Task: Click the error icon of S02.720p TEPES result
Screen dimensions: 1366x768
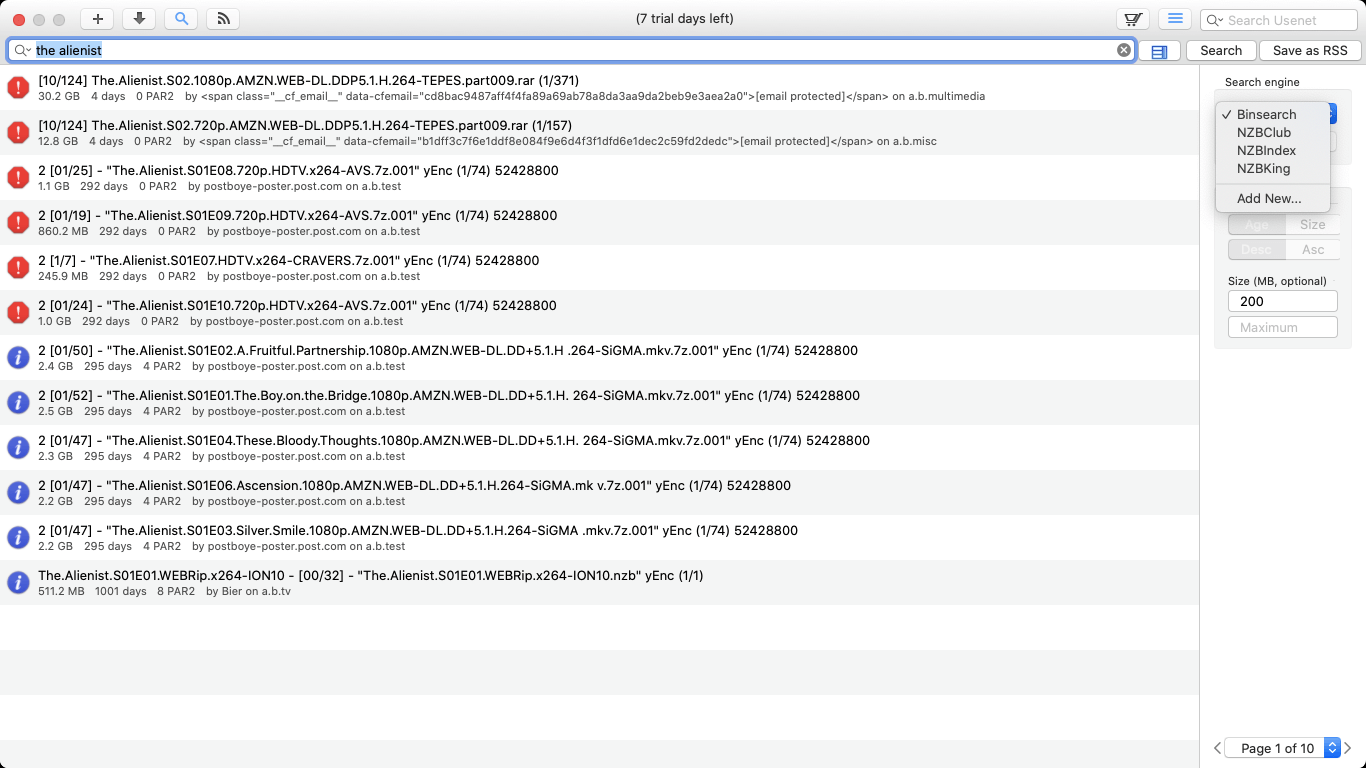Action: (x=18, y=132)
